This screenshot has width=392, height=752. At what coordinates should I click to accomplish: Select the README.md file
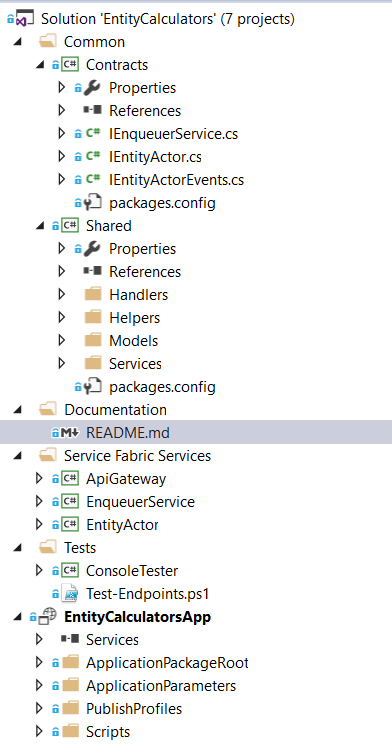(128, 433)
